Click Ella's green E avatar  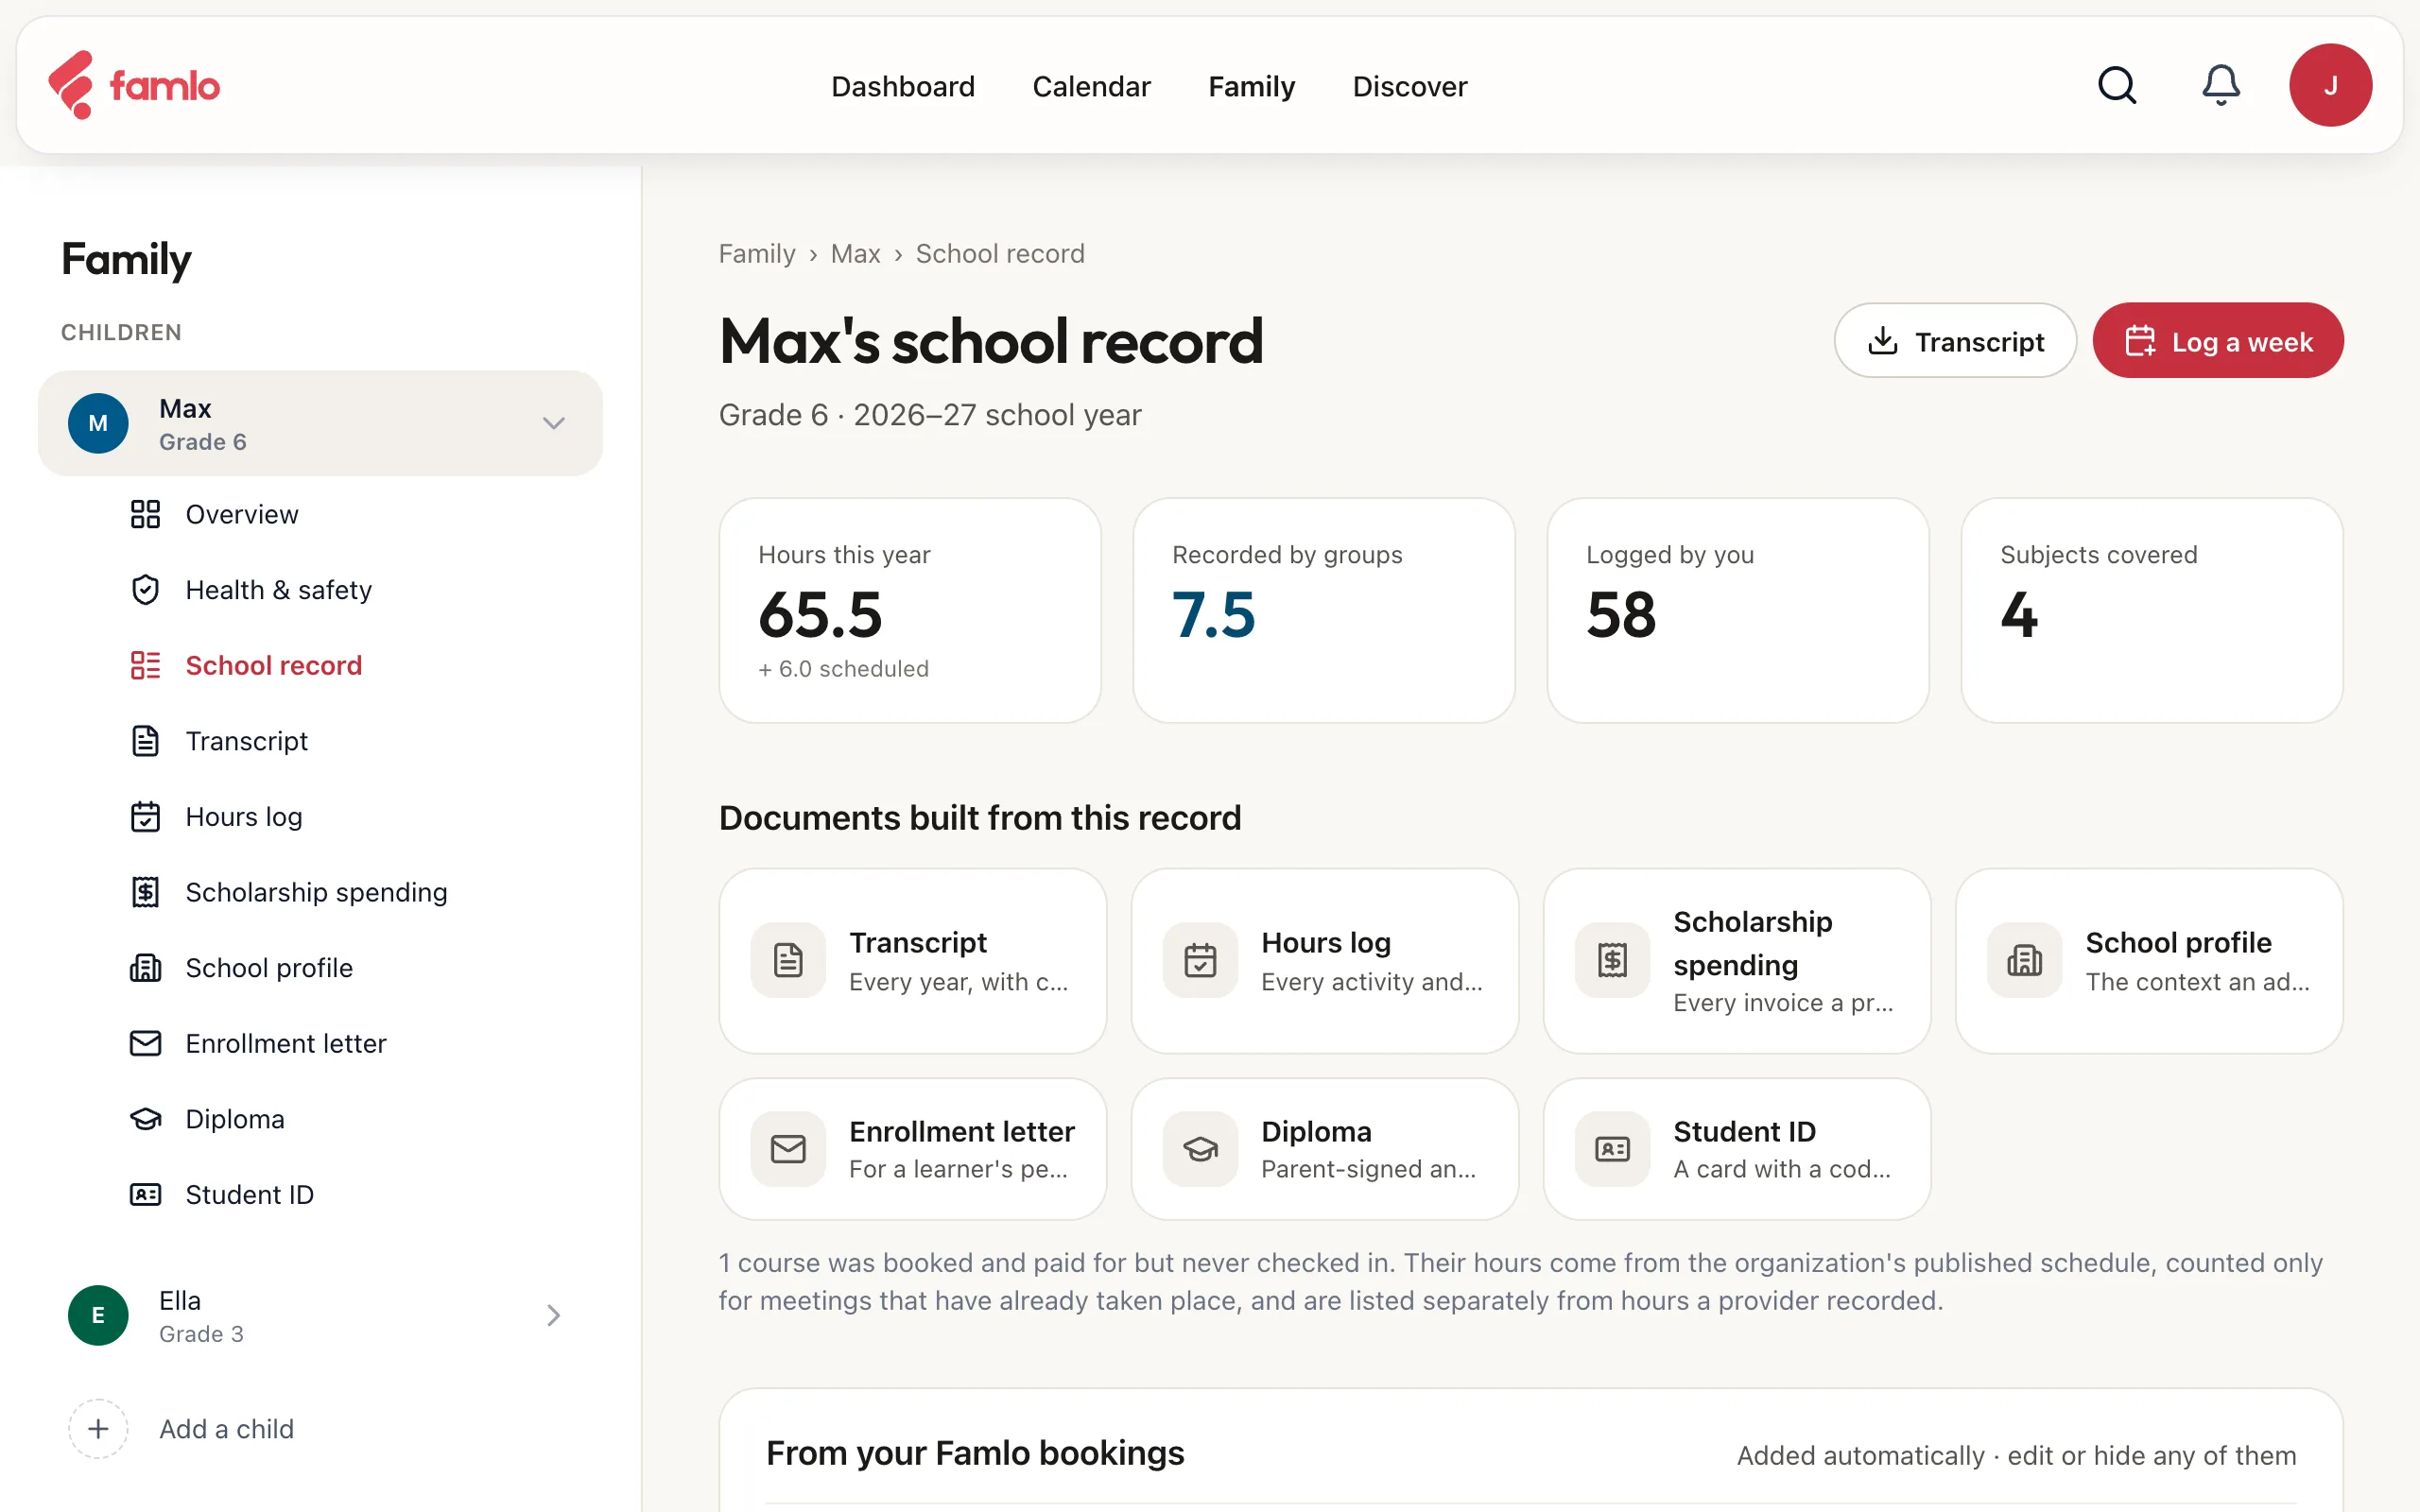tap(98, 1315)
